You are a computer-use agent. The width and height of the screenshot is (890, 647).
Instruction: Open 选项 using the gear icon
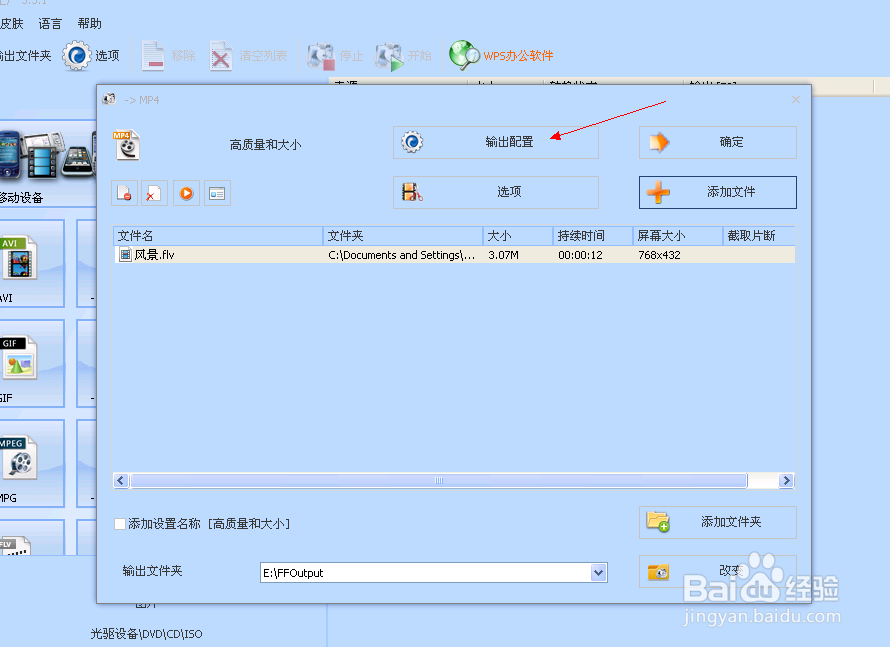[77, 56]
